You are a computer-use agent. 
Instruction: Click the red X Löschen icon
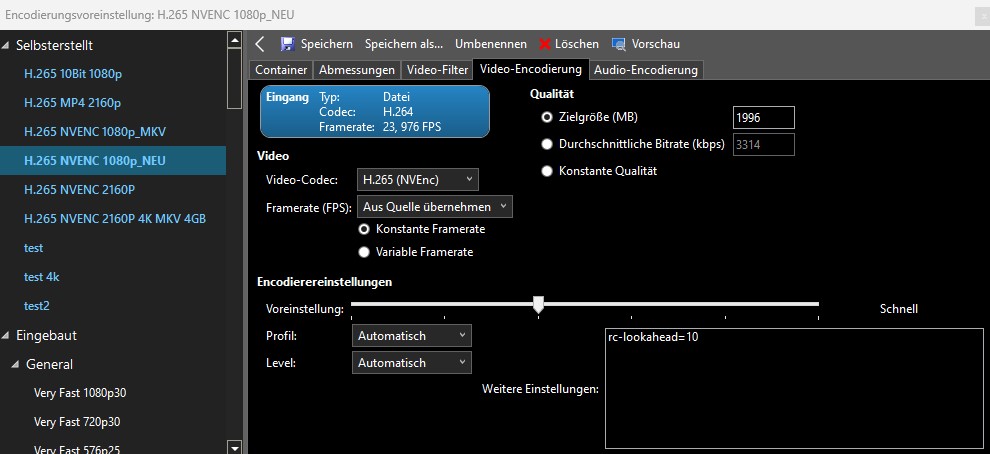(545, 44)
